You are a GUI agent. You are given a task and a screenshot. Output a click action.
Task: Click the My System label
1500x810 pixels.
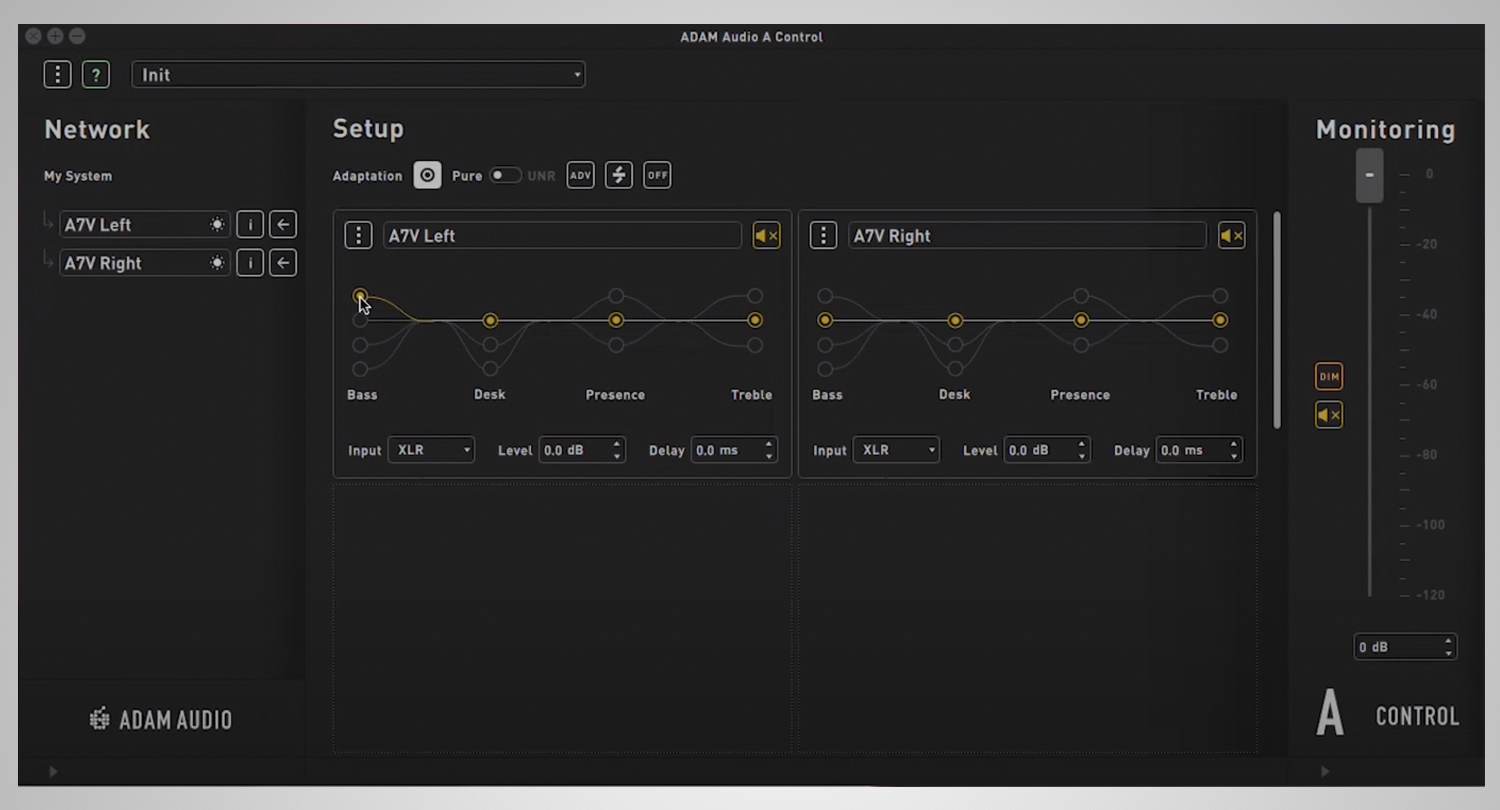click(x=78, y=176)
